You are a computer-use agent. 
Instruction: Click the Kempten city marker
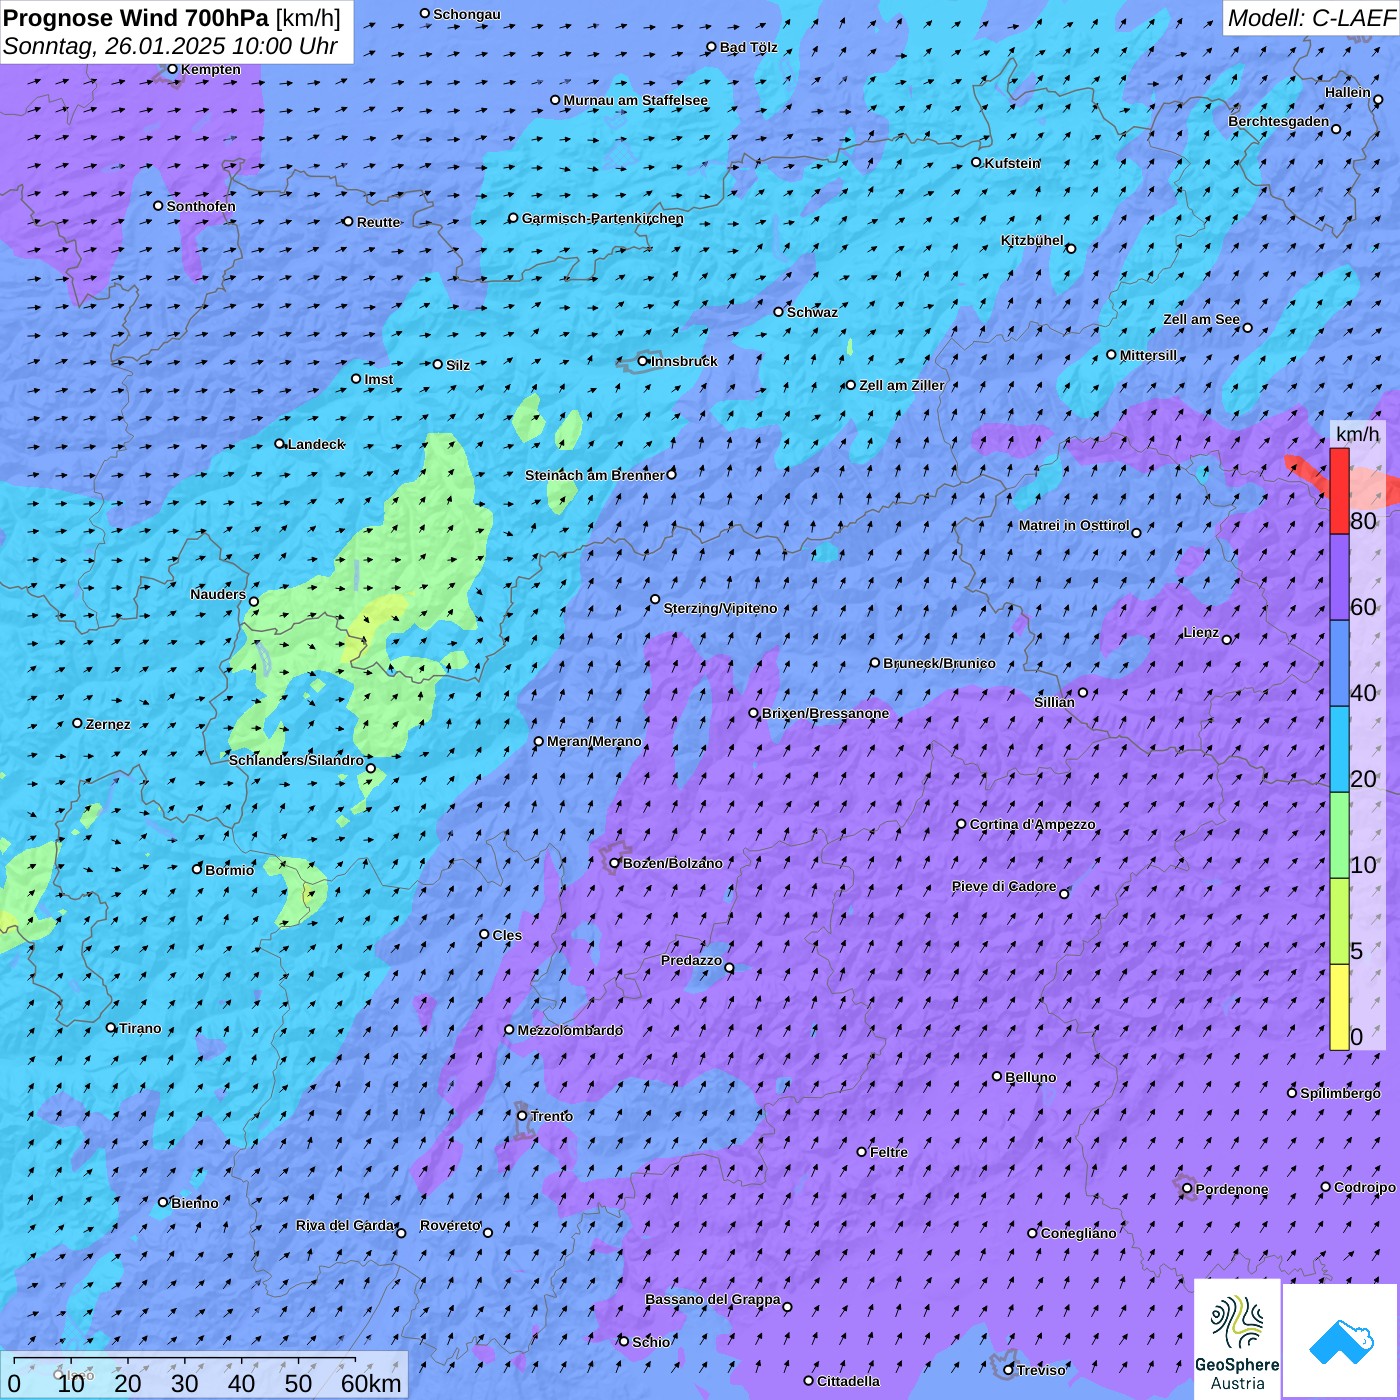(173, 69)
